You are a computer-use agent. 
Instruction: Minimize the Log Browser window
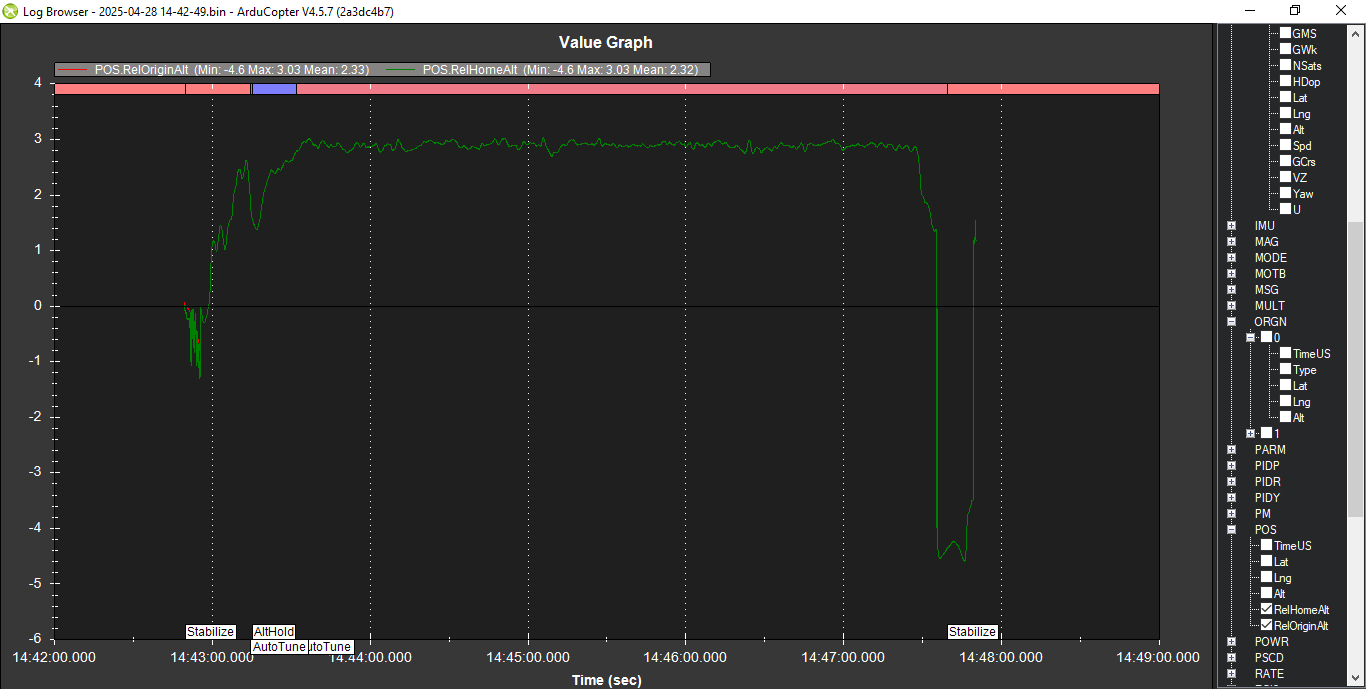coord(1249,10)
